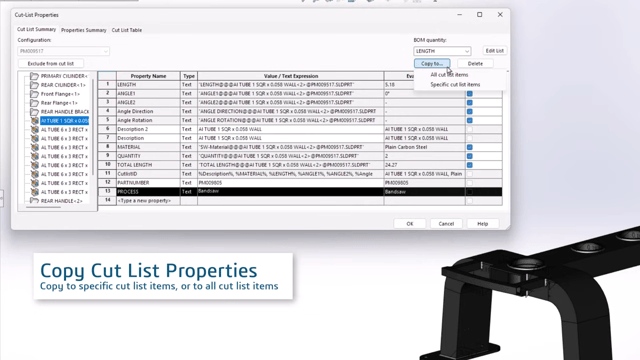
Task: Click the Bandsaw value cell in PROCESS row
Action: 291,192
